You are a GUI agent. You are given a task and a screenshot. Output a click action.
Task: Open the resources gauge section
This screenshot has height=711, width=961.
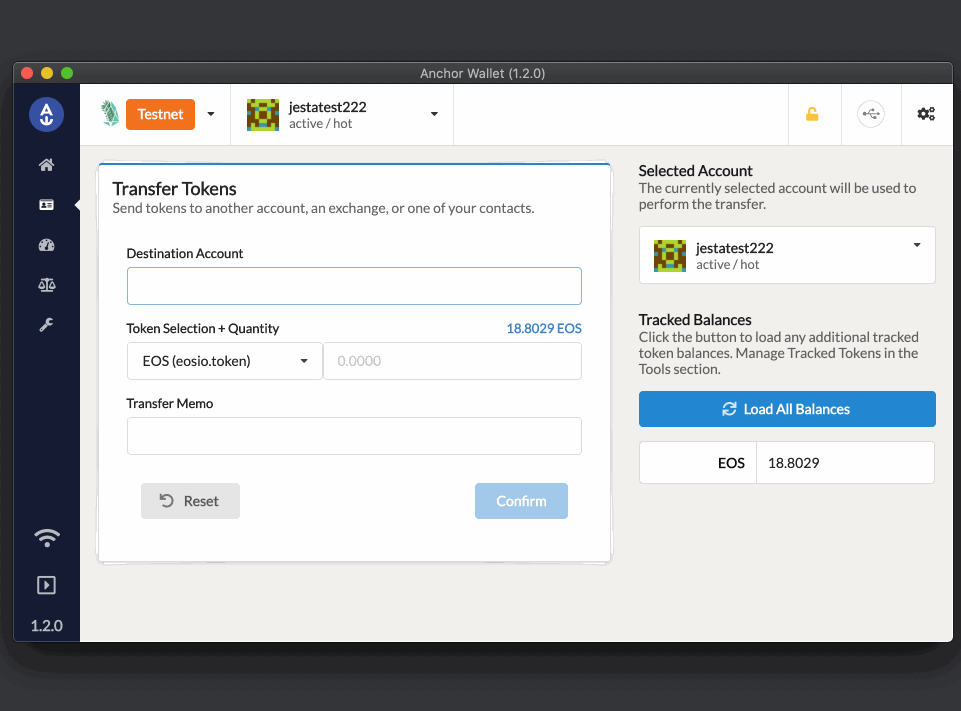click(x=47, y=245)
